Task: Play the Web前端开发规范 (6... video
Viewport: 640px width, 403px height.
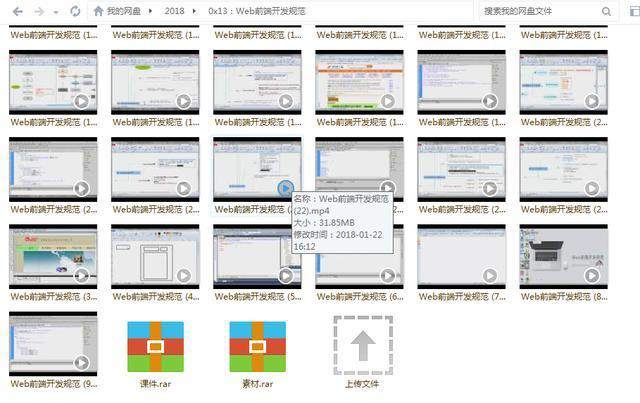Action: [387, 275]
